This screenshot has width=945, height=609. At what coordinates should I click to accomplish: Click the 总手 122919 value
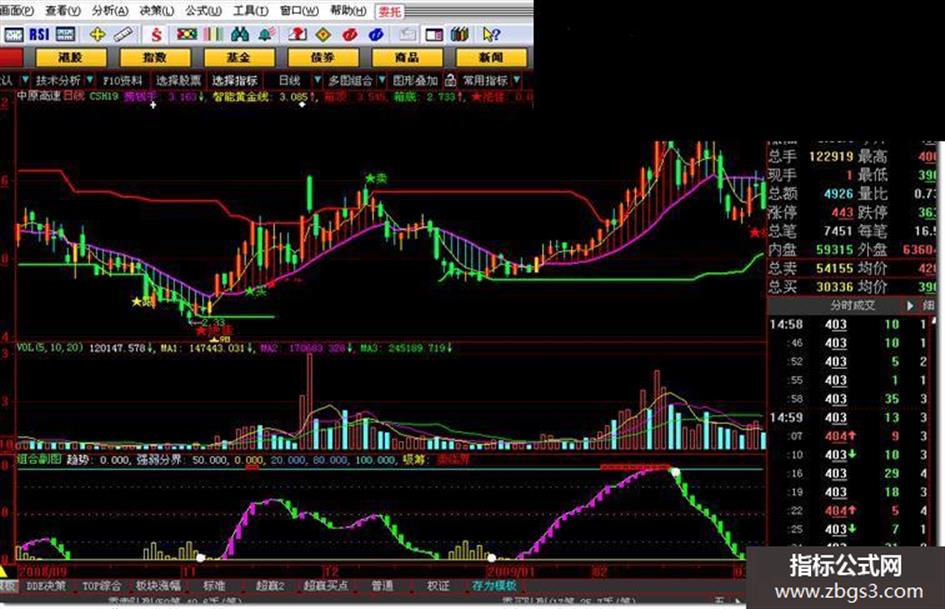click(831, 157)
